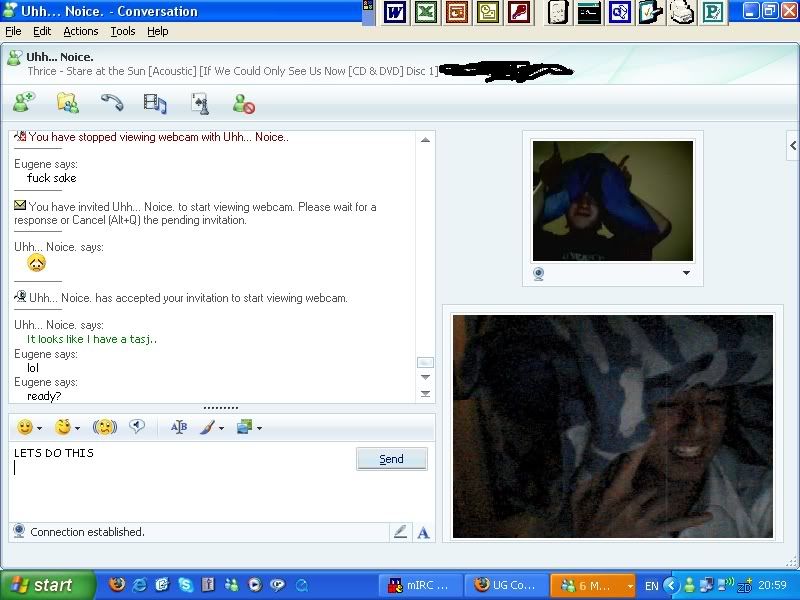The height and width of the screenshot is (600, 800).
Task: Open emoticons dropdown arrow
Action: 39,428
